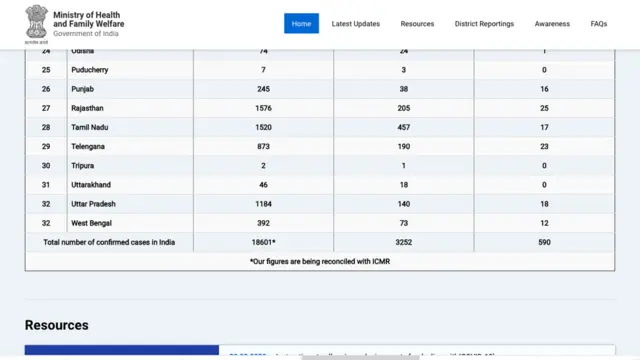Click the Resources section heading
The image size is (640, 360).
[x=57, y=325]
